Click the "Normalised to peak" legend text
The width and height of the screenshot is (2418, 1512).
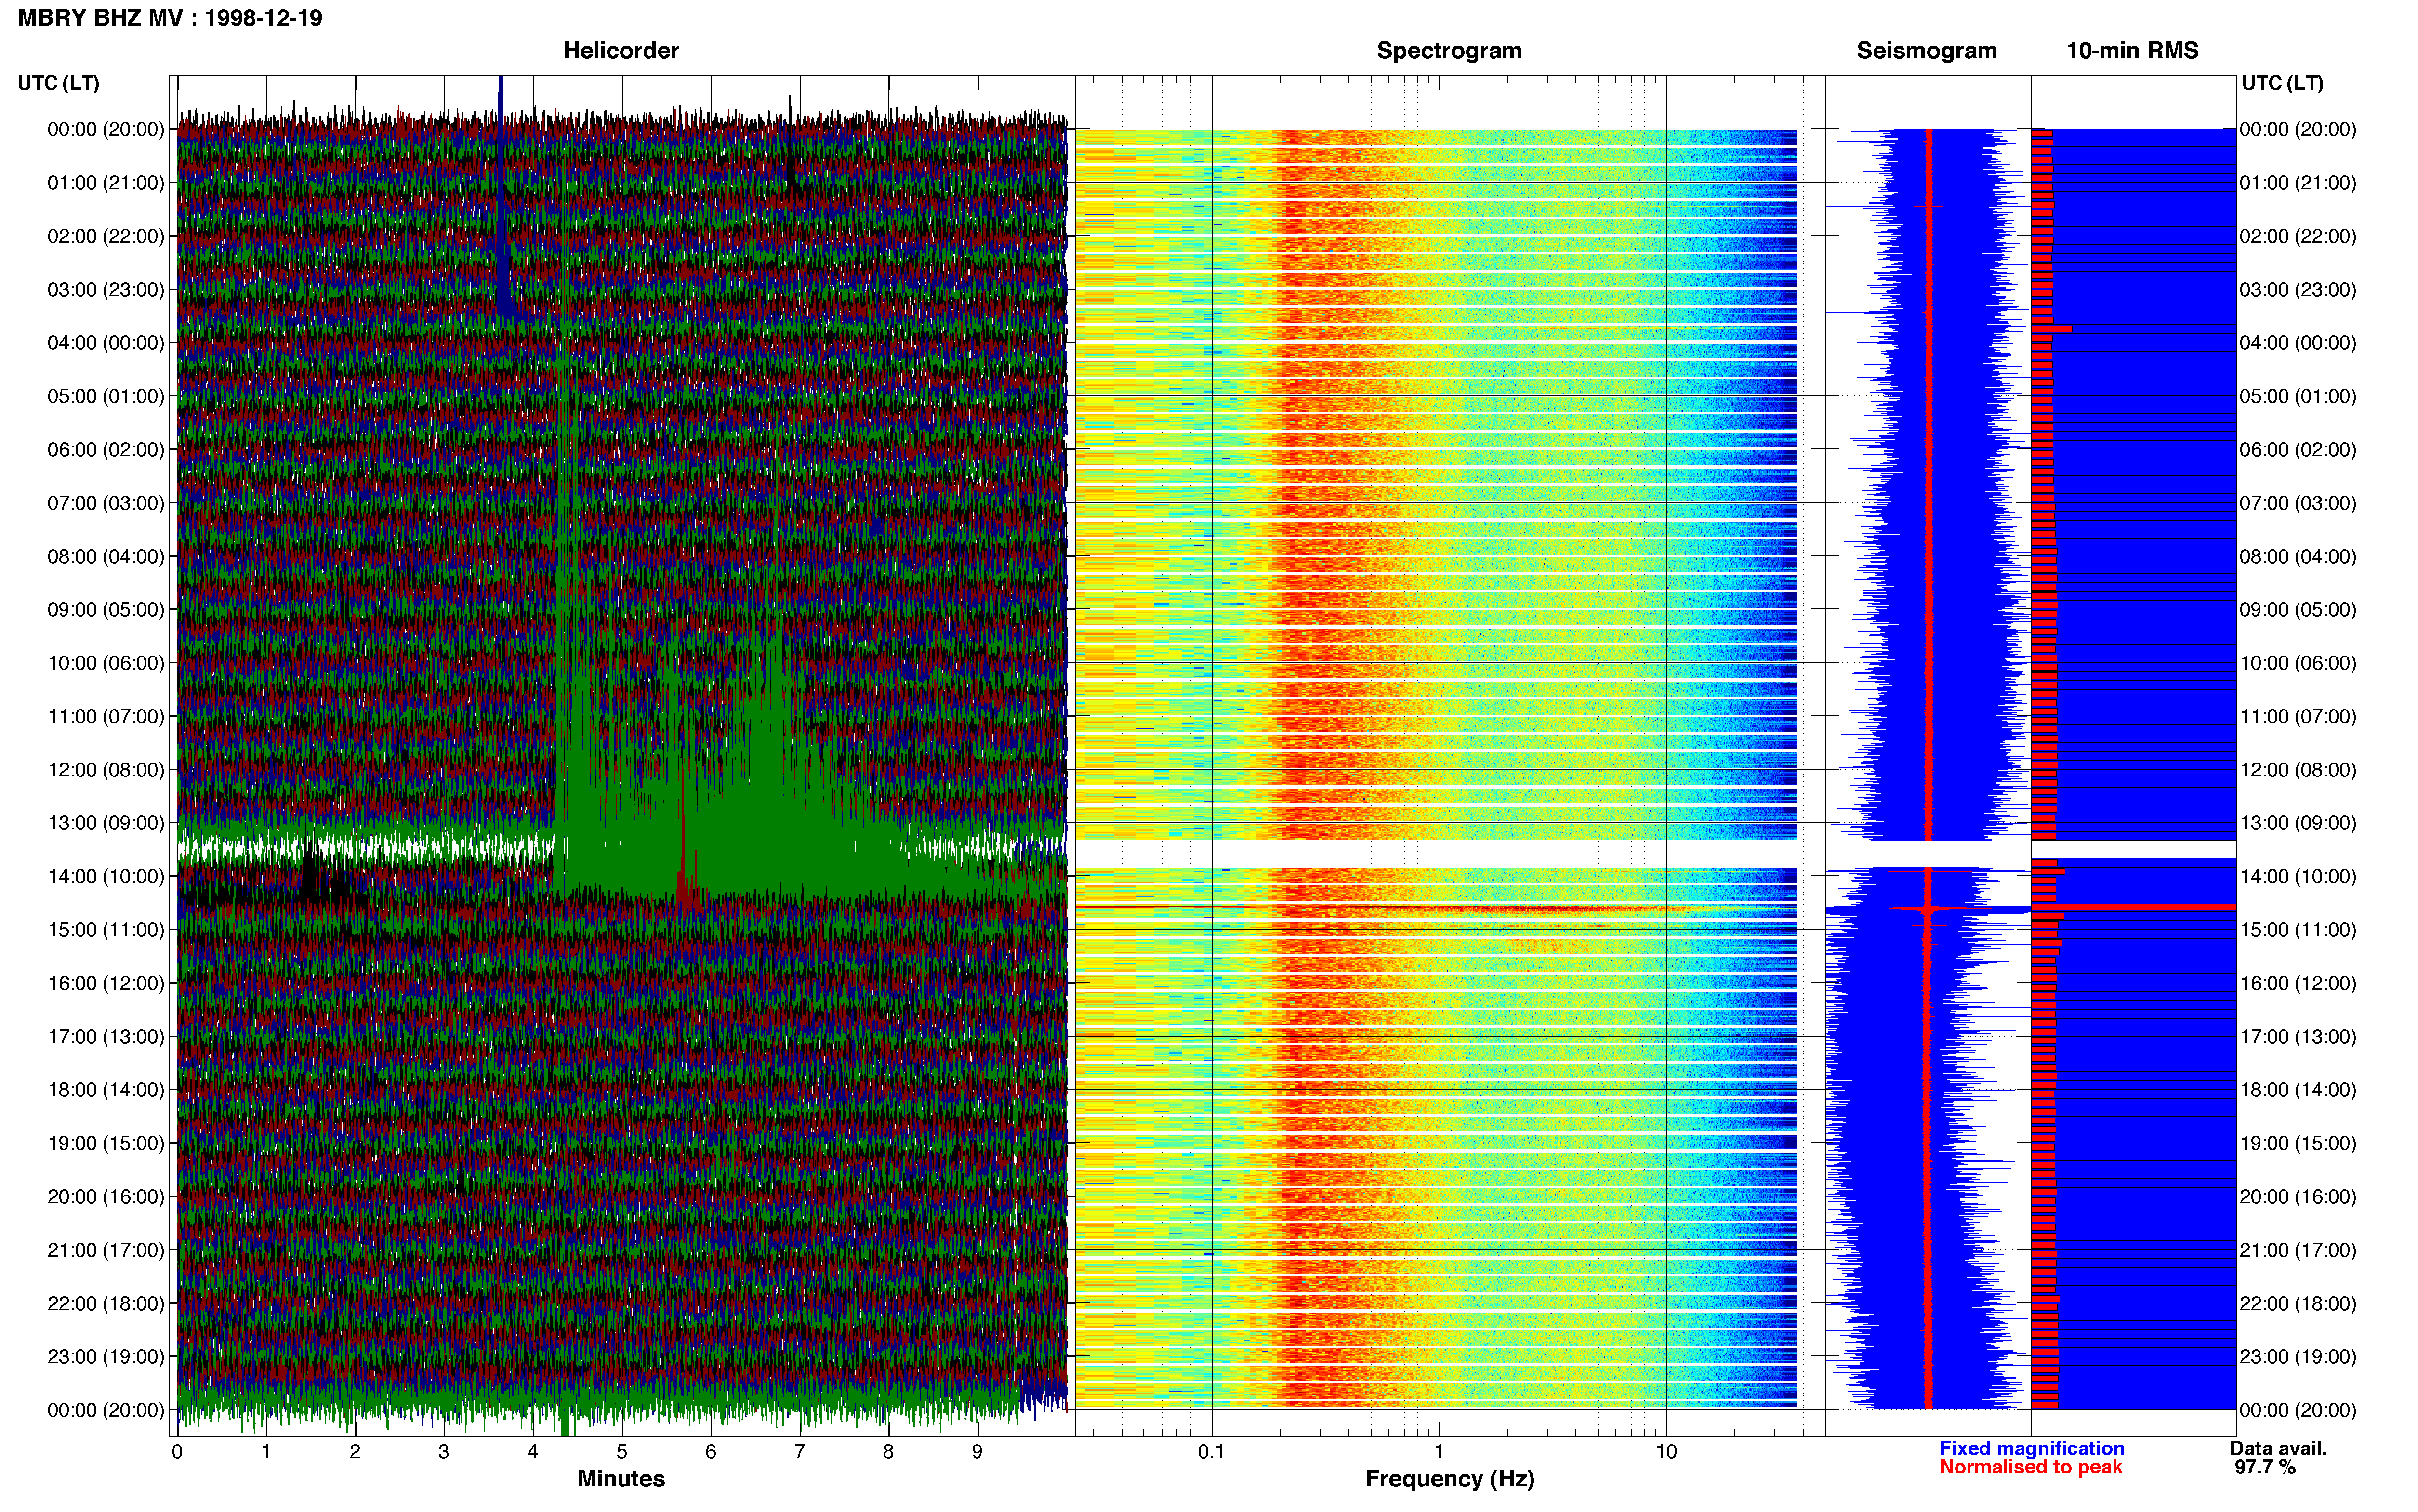coord(2030,1467)
